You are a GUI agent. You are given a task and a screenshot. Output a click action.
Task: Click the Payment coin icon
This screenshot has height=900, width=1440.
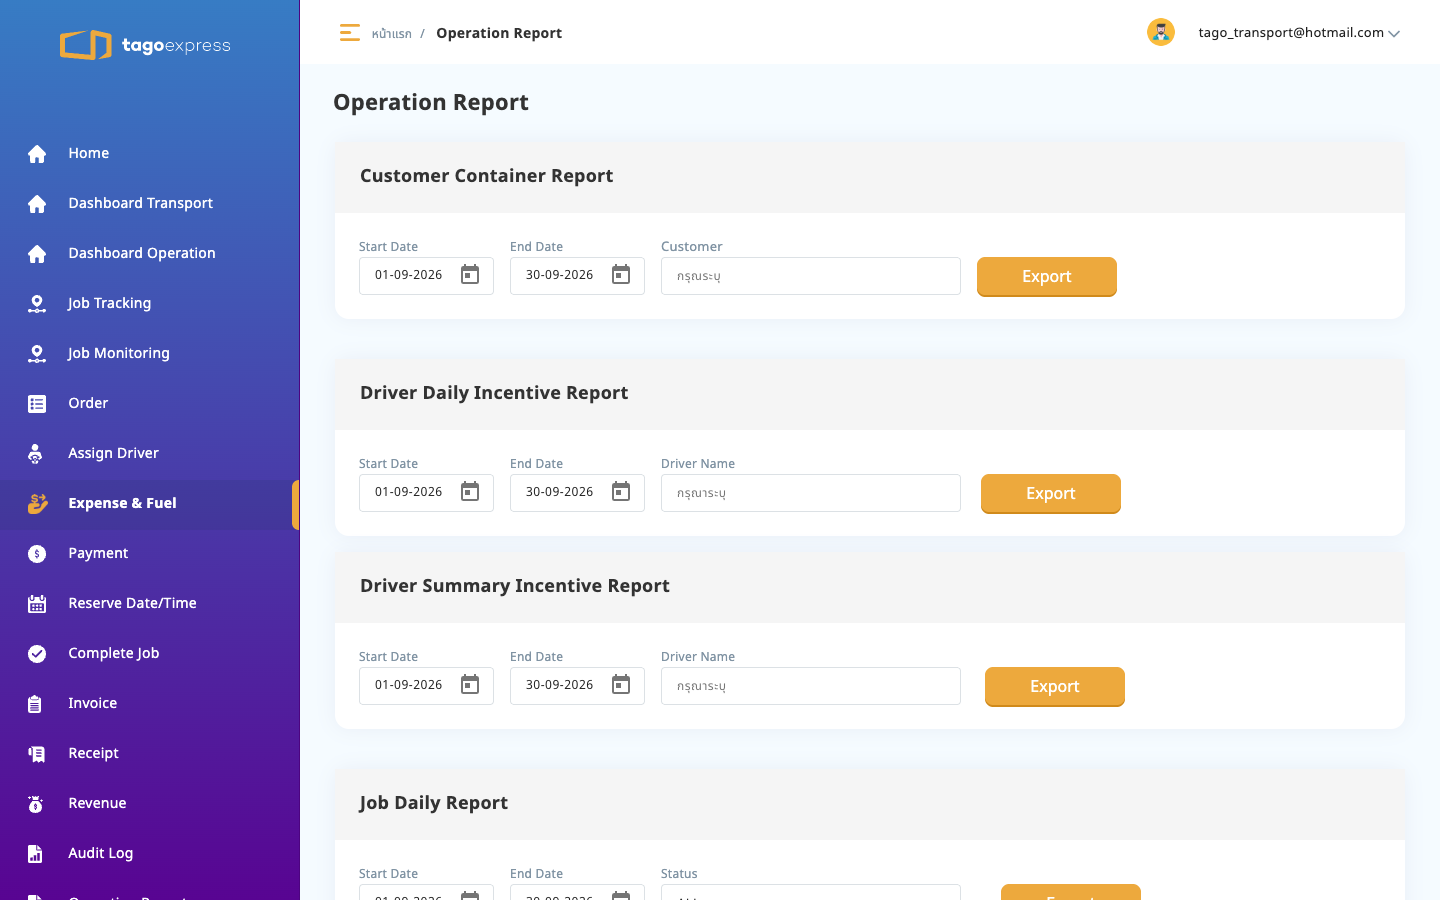pyautogui.click(x=37, y=554)
